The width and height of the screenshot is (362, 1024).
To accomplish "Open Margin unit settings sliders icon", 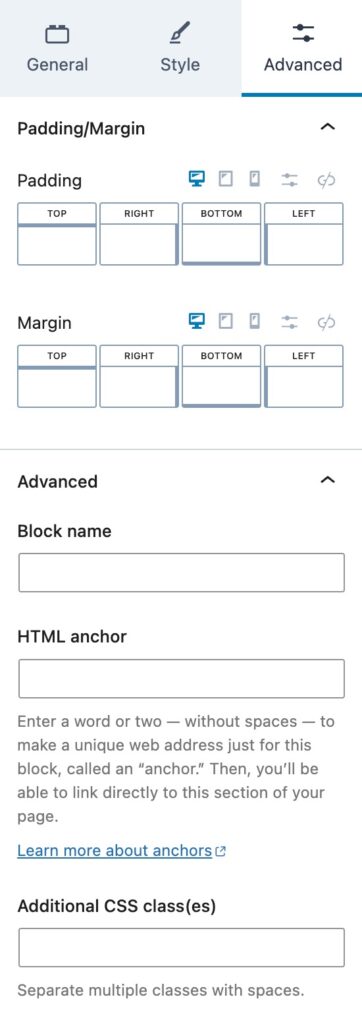I will tap(289, 322).
